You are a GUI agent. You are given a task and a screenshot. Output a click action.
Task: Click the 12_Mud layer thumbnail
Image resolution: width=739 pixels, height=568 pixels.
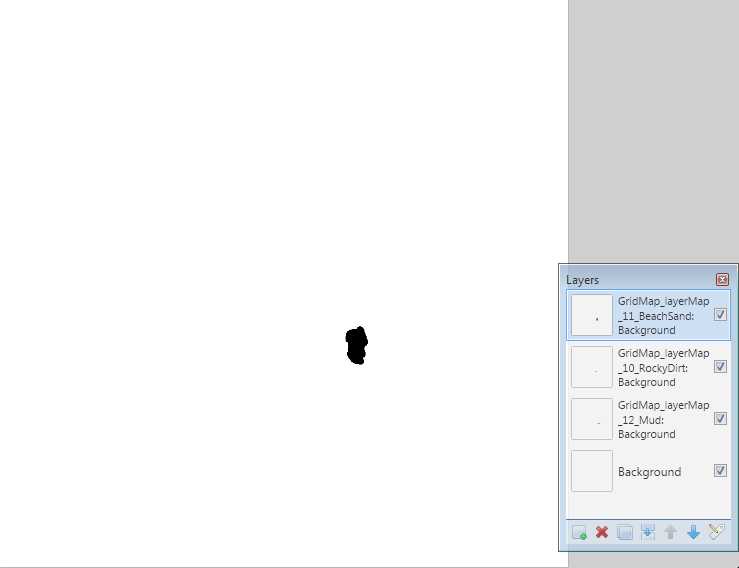(592, 419)
